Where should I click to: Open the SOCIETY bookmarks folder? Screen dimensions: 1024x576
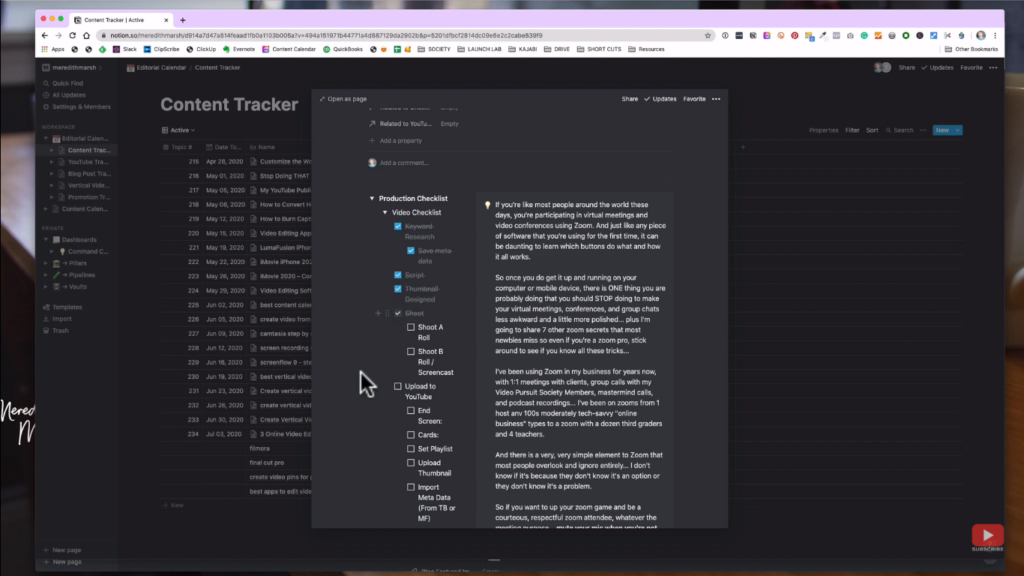click(x=434, y=49)
